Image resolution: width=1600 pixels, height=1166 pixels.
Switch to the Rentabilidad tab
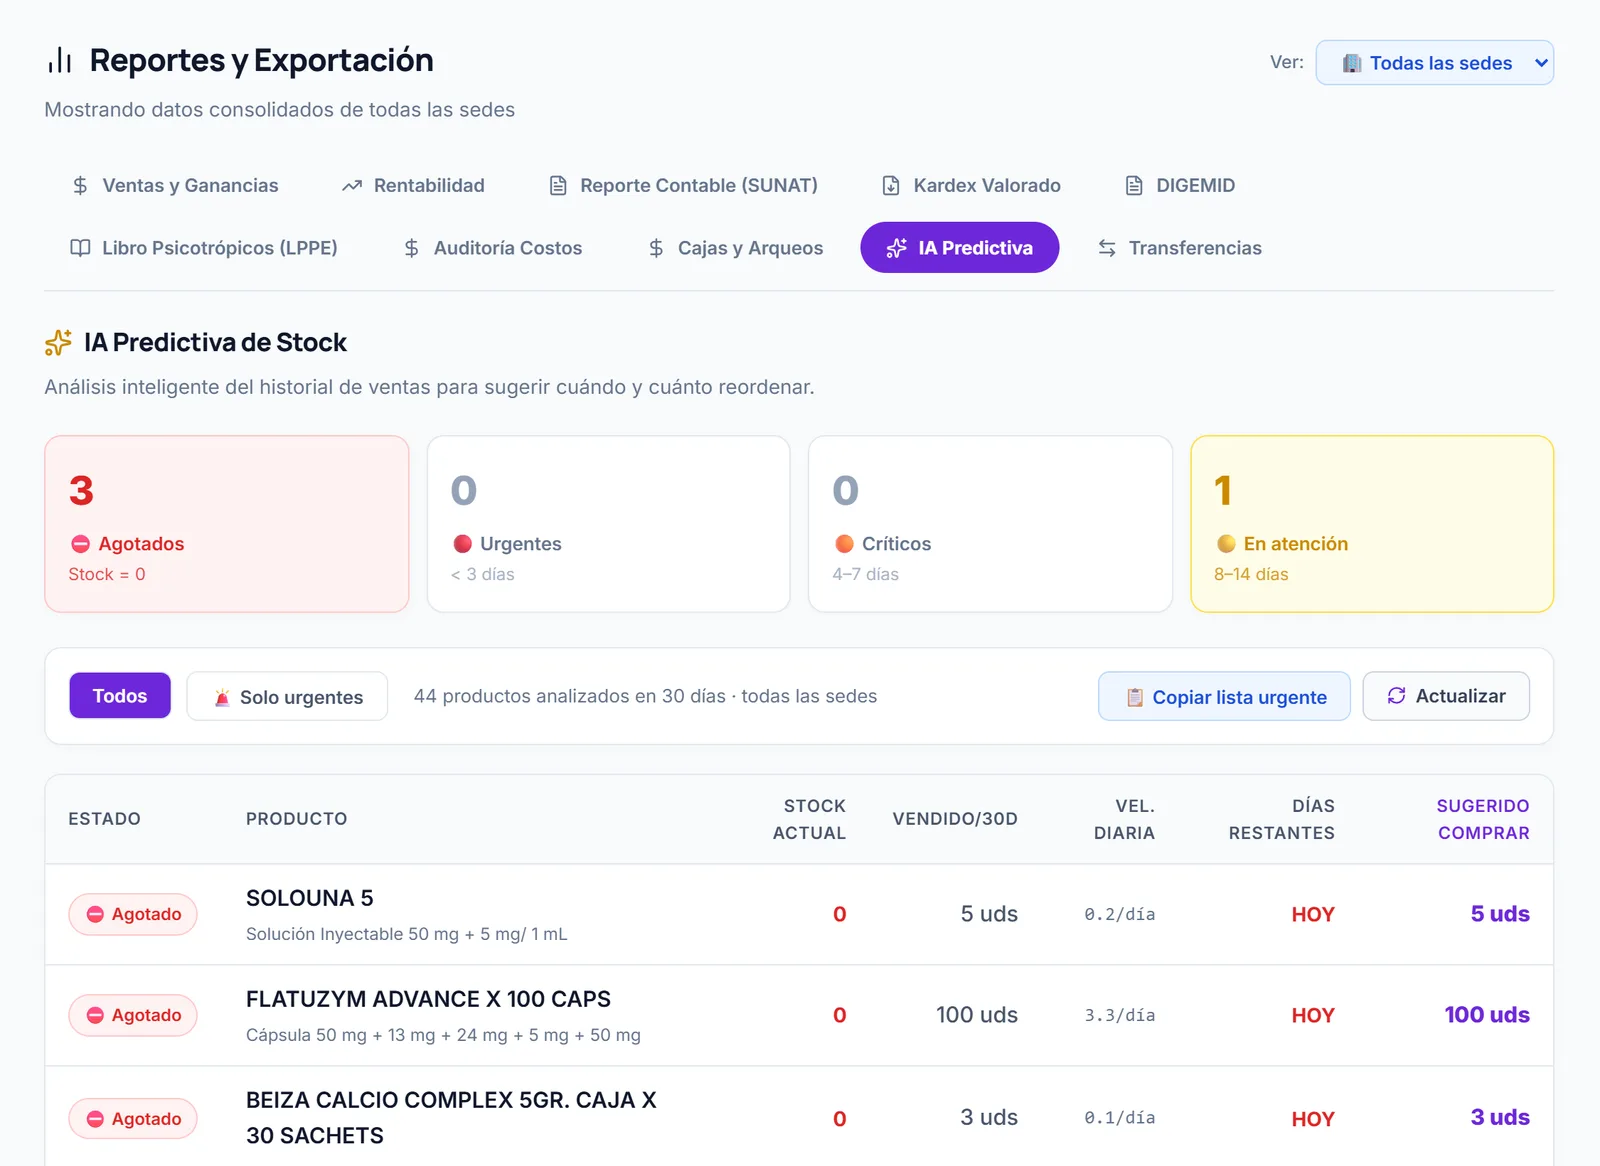[x=413, y=186]
